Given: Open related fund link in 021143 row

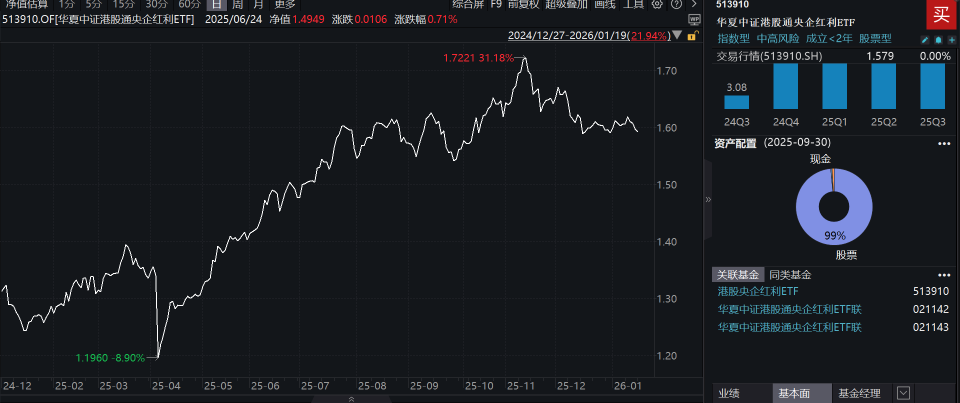Looking at the screenshot, I should tap(789, 327).
